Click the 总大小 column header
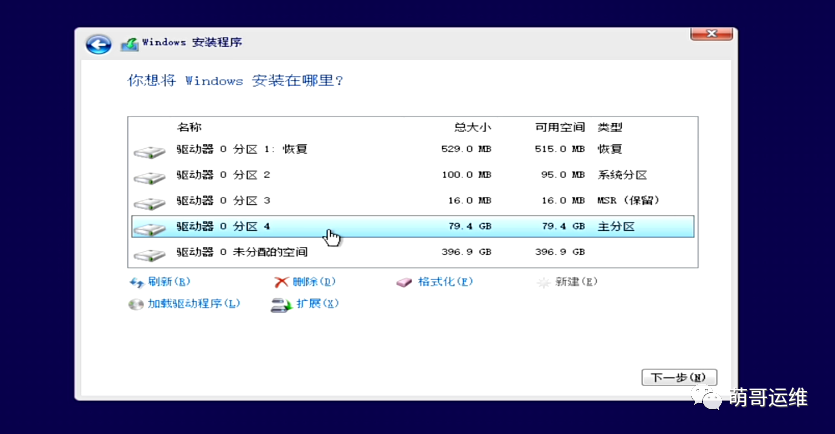The image size is (835, 434). coord(472,127)
